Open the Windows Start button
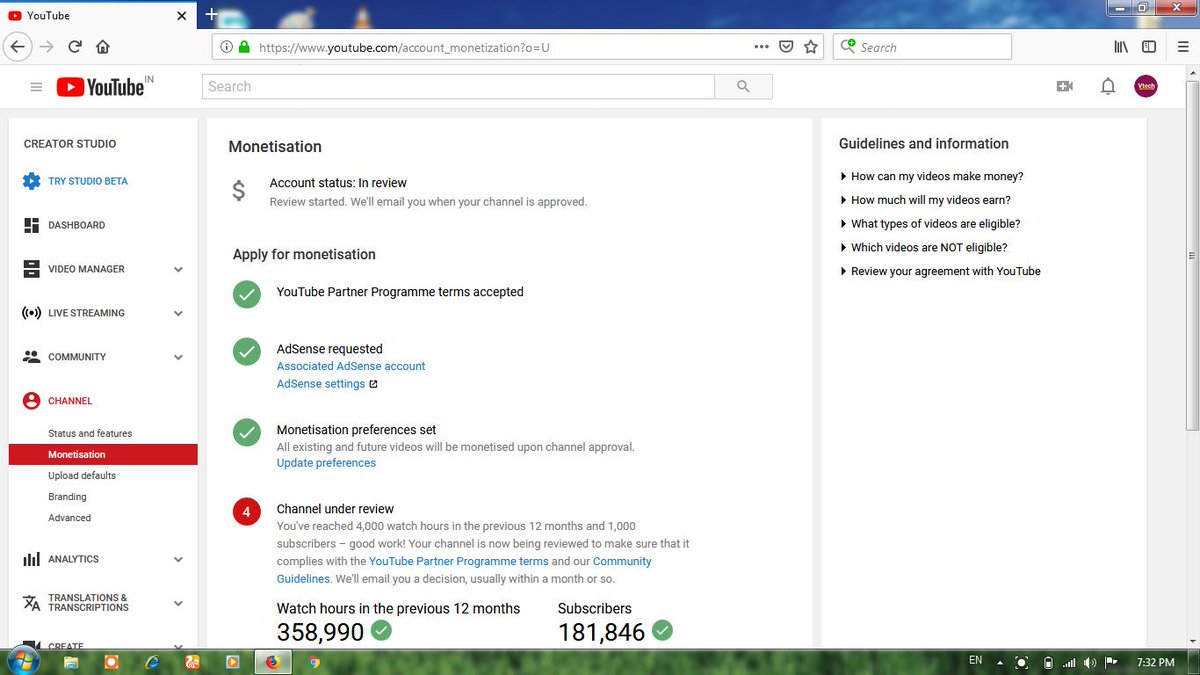Screen dimensions: 1200x675 22,661
